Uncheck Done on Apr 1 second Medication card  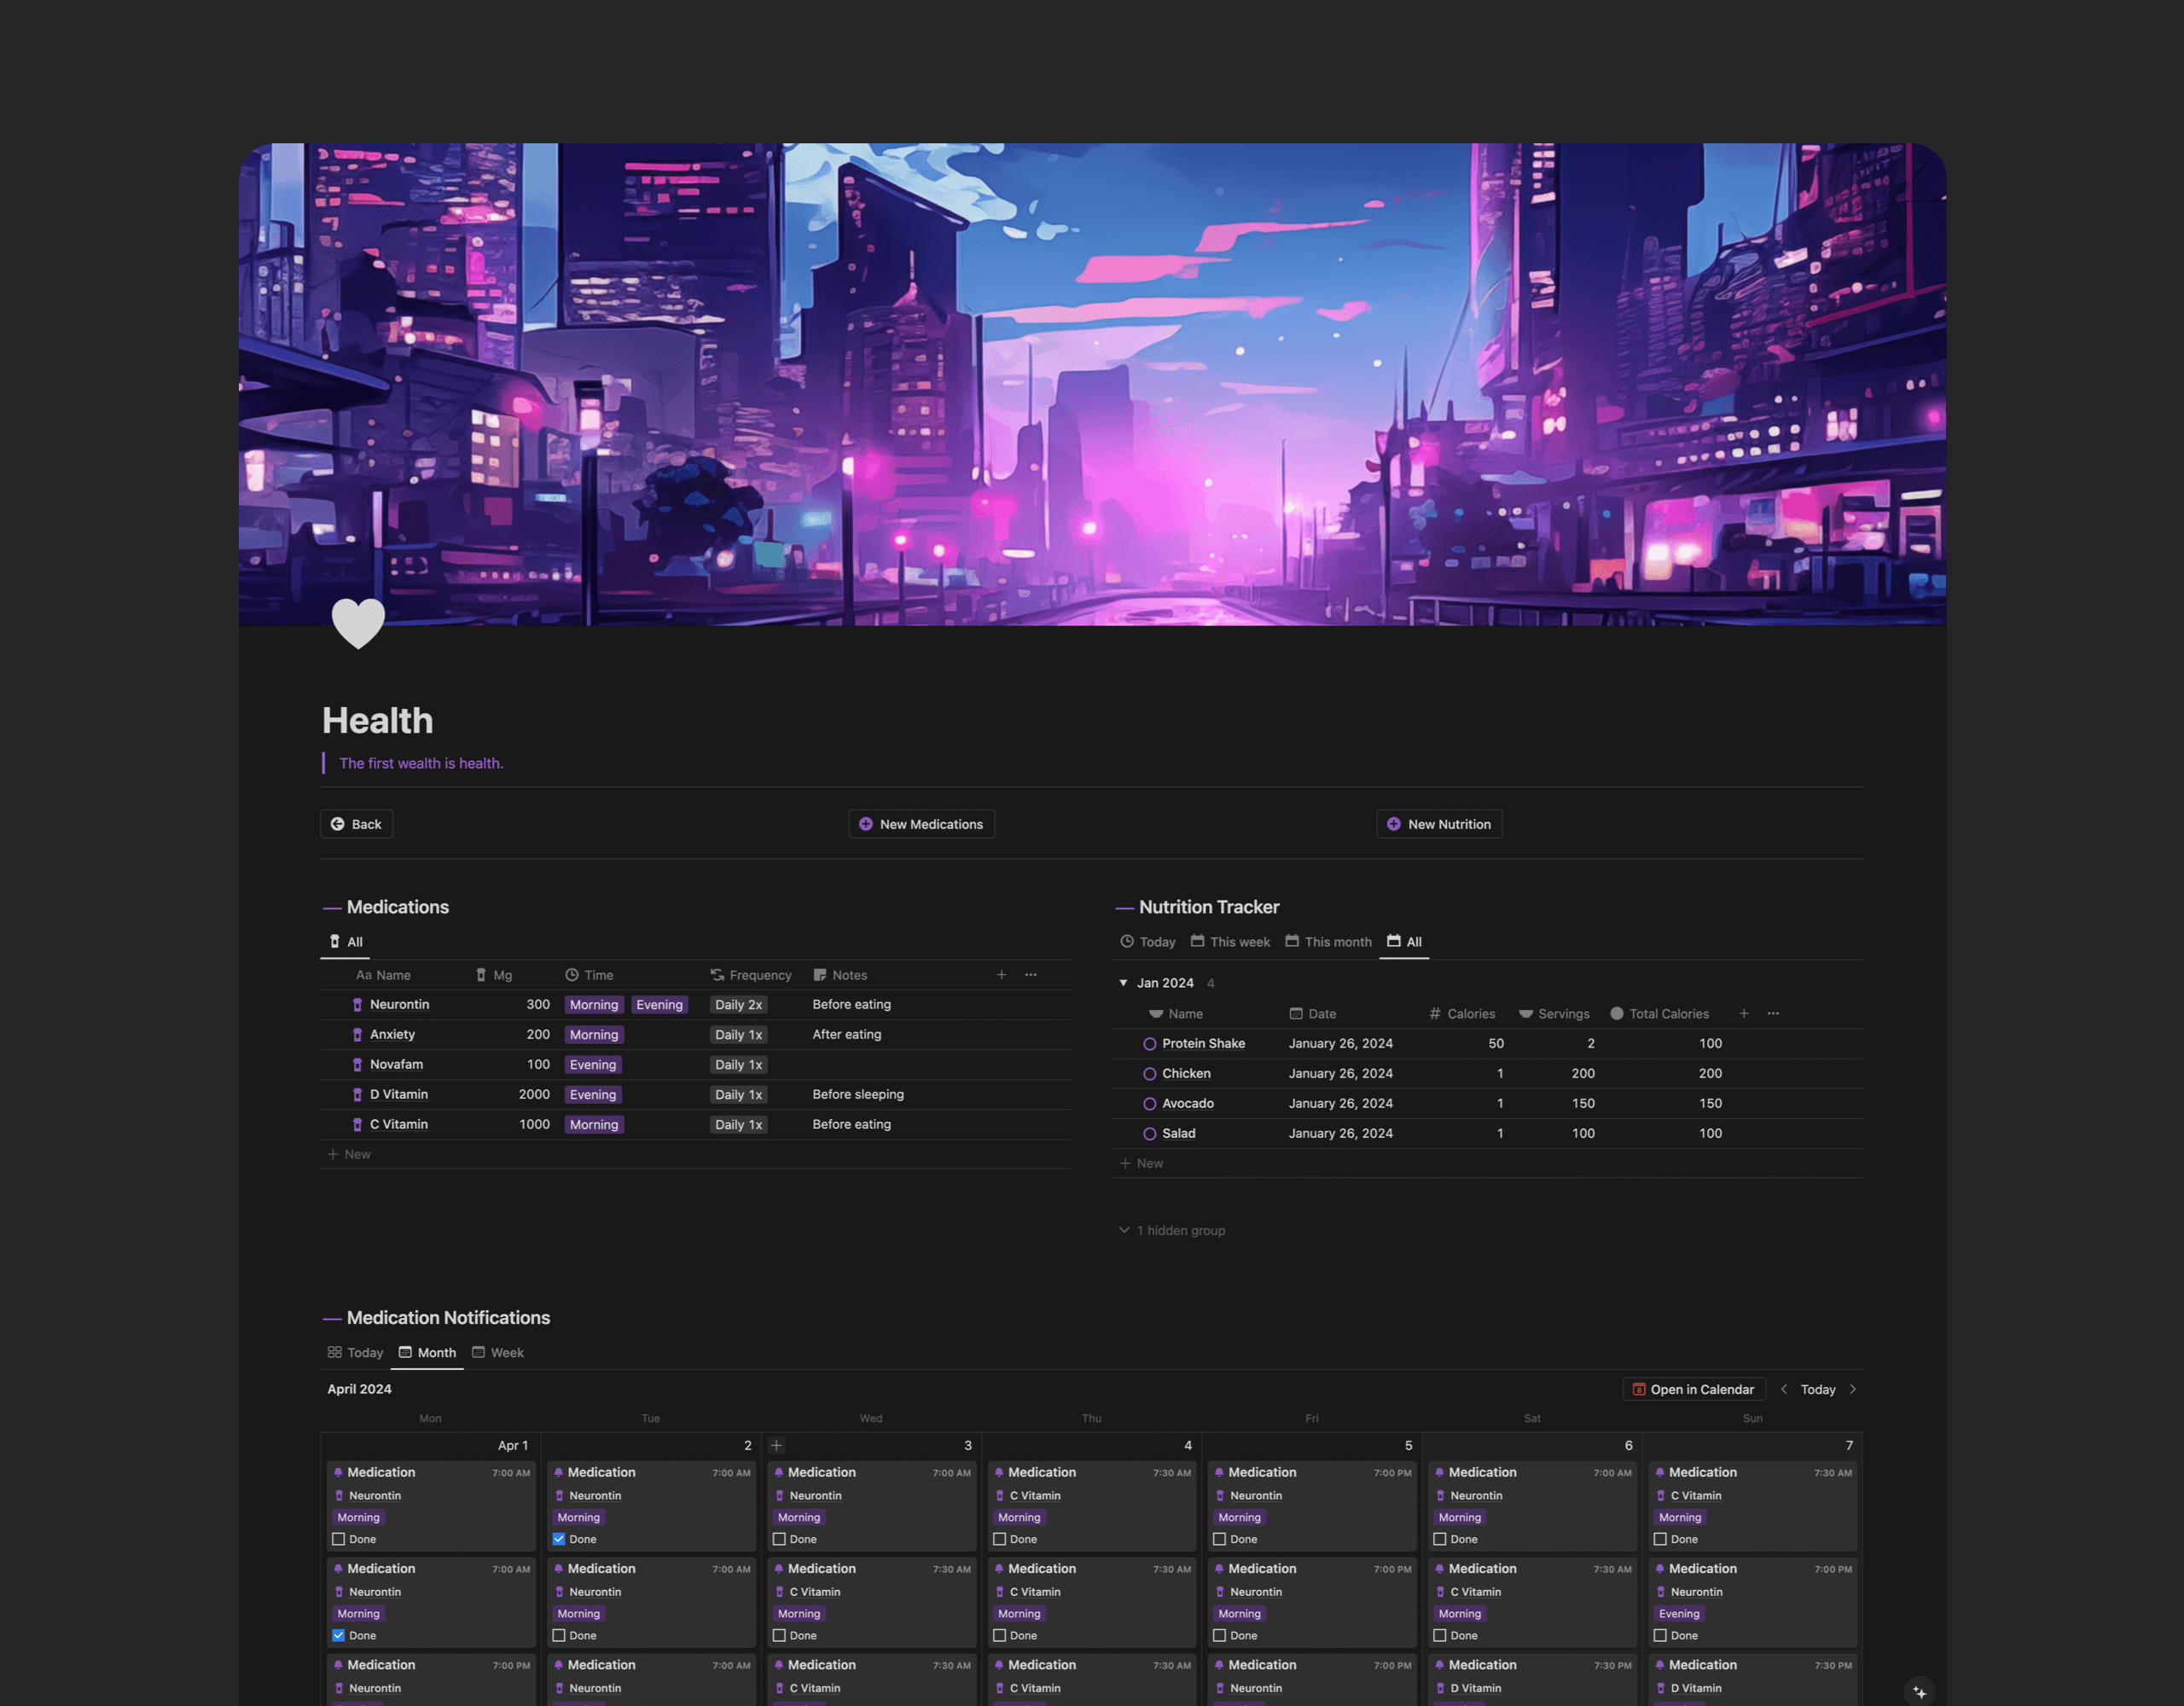click(x=339, y=1636)
